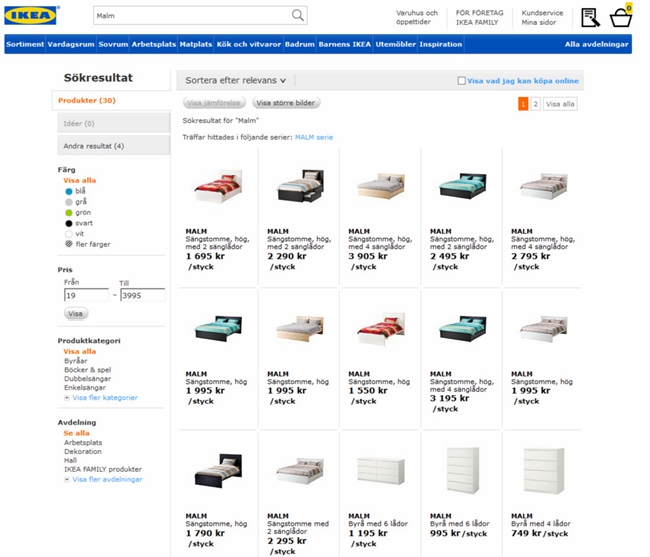The width and height of the screenshot is (650, 557).
Task: Select Dubbelsängar category
Action: (87, 379)
